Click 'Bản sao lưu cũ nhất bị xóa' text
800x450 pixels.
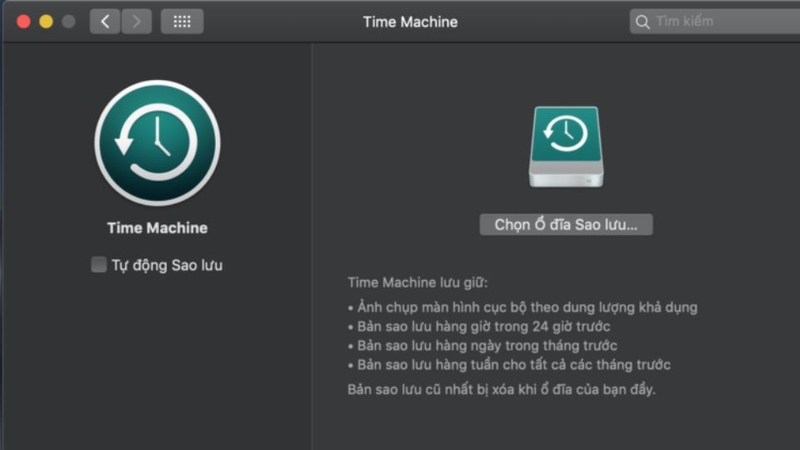point(502,389)
